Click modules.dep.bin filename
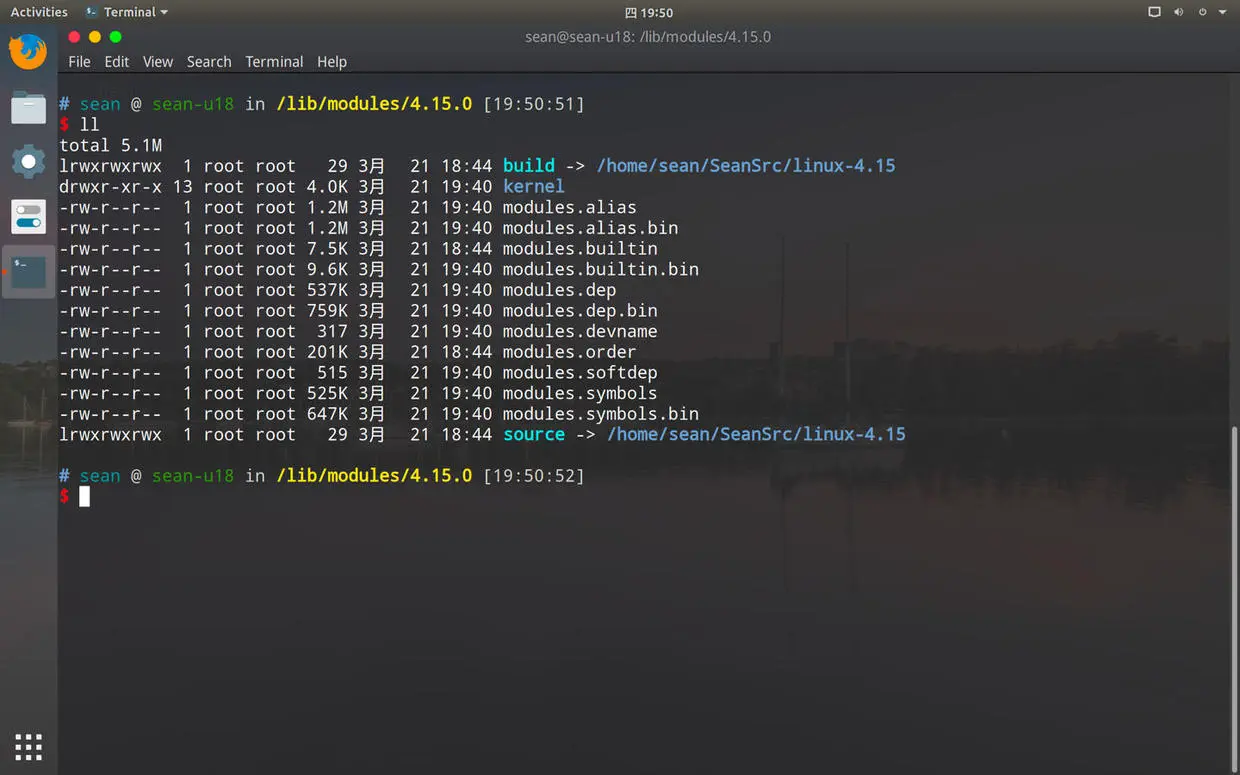The height and width of the screenshot is (775, 1240). pyautogui.click(x=580, y=310)
